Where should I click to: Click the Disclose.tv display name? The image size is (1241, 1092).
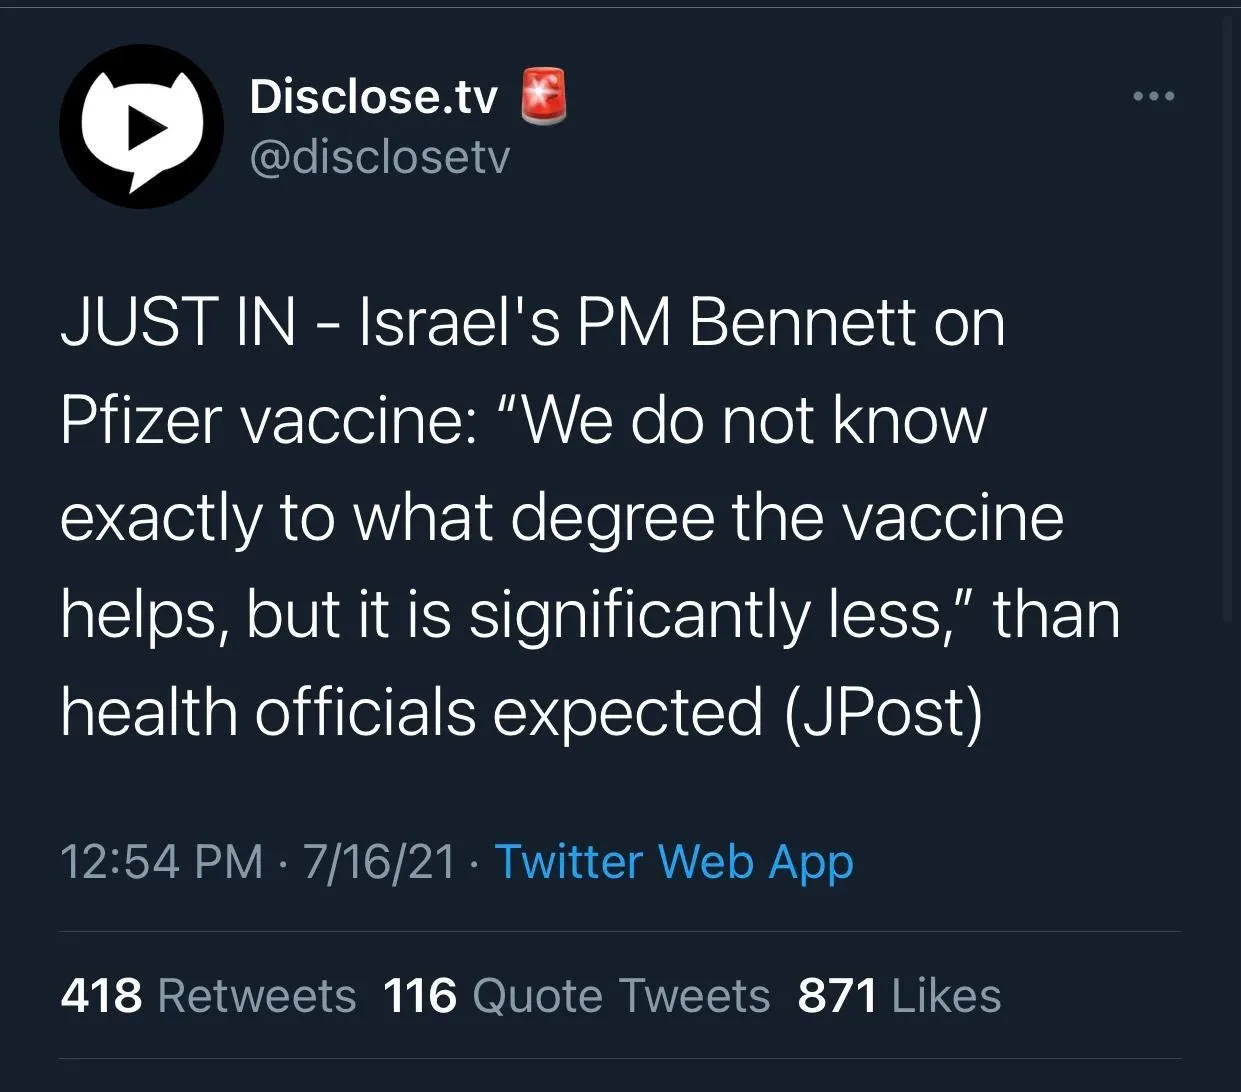click(x=373, y=97)
